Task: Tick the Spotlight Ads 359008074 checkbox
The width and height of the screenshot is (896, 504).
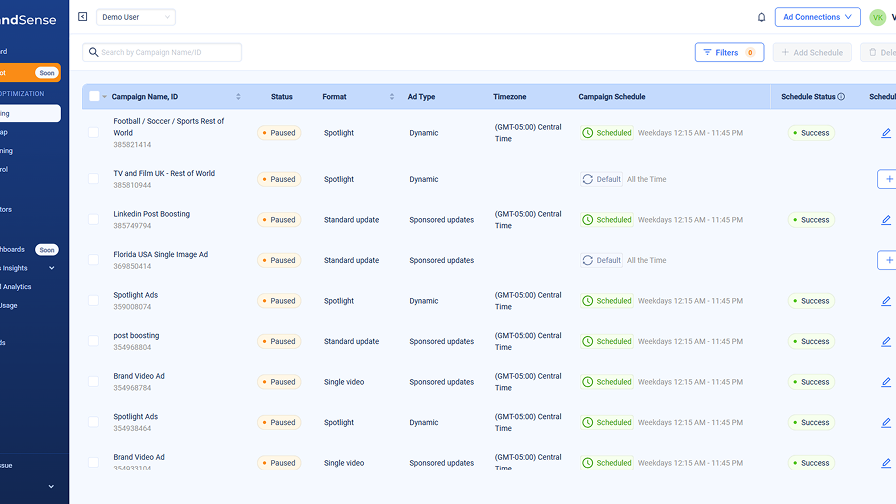Action: (x=93, y=301)
